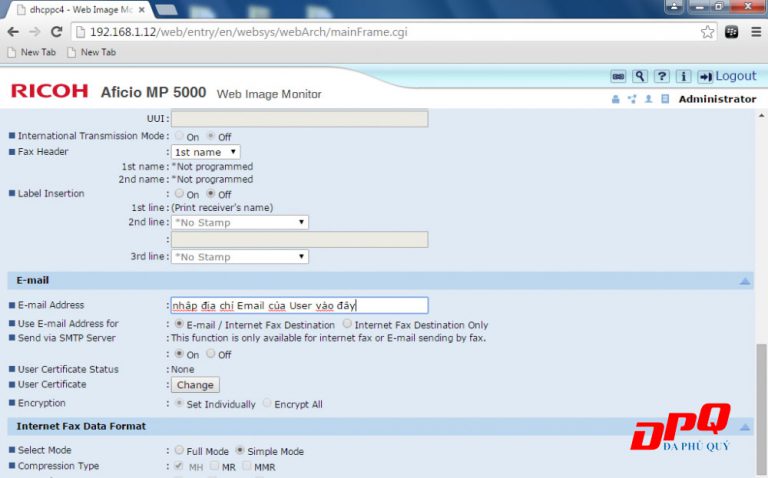Viewport: 768px width, 478px height.
Task: Select Internet Fax Destination Only option
Action: pos(347,324)
